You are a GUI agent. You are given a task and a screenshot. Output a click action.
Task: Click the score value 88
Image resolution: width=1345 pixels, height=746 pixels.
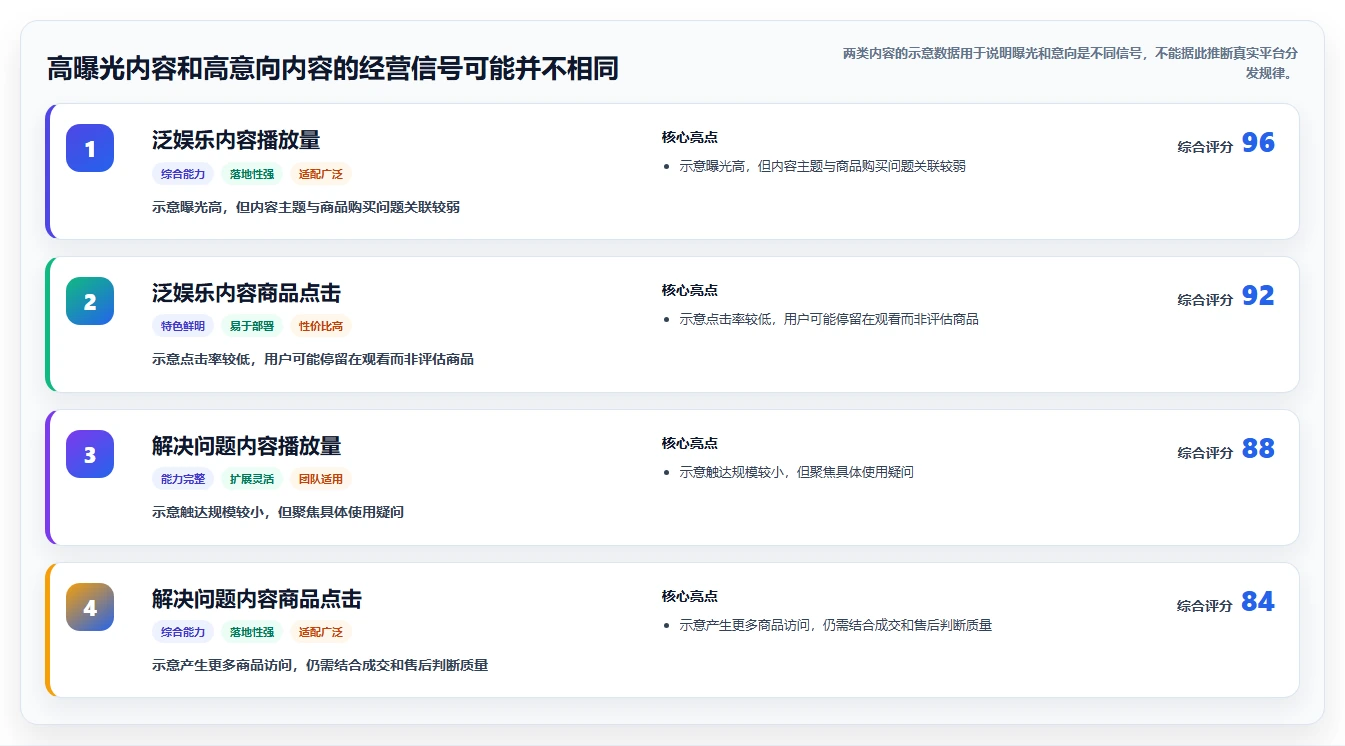[x=1258, y=449]
